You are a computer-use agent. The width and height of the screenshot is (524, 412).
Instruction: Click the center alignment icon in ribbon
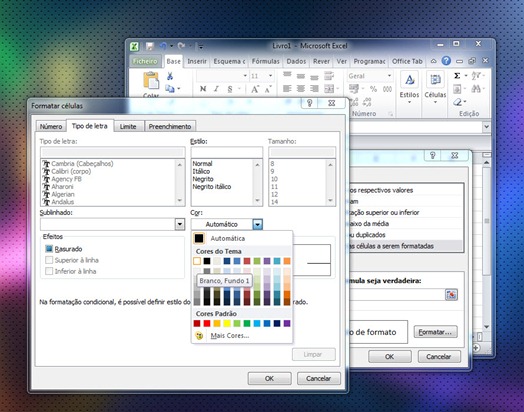coord(300,89)
